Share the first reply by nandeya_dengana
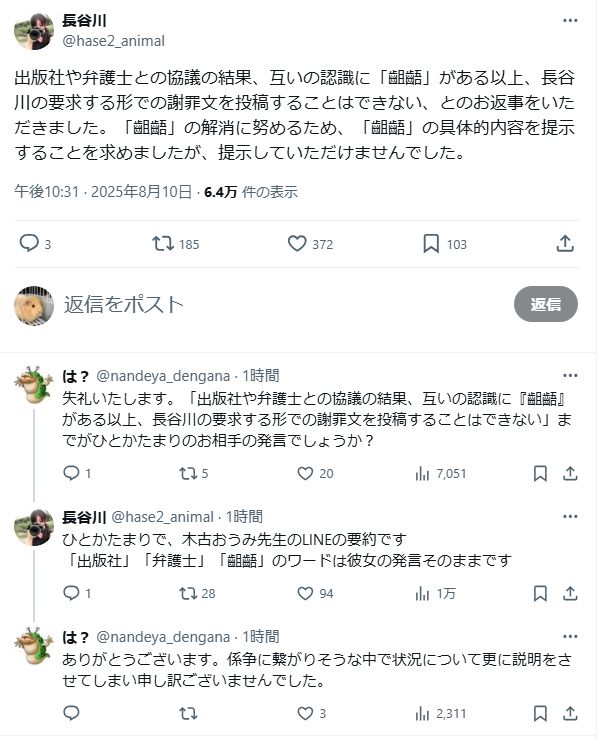604x740 pixels. 569,473
